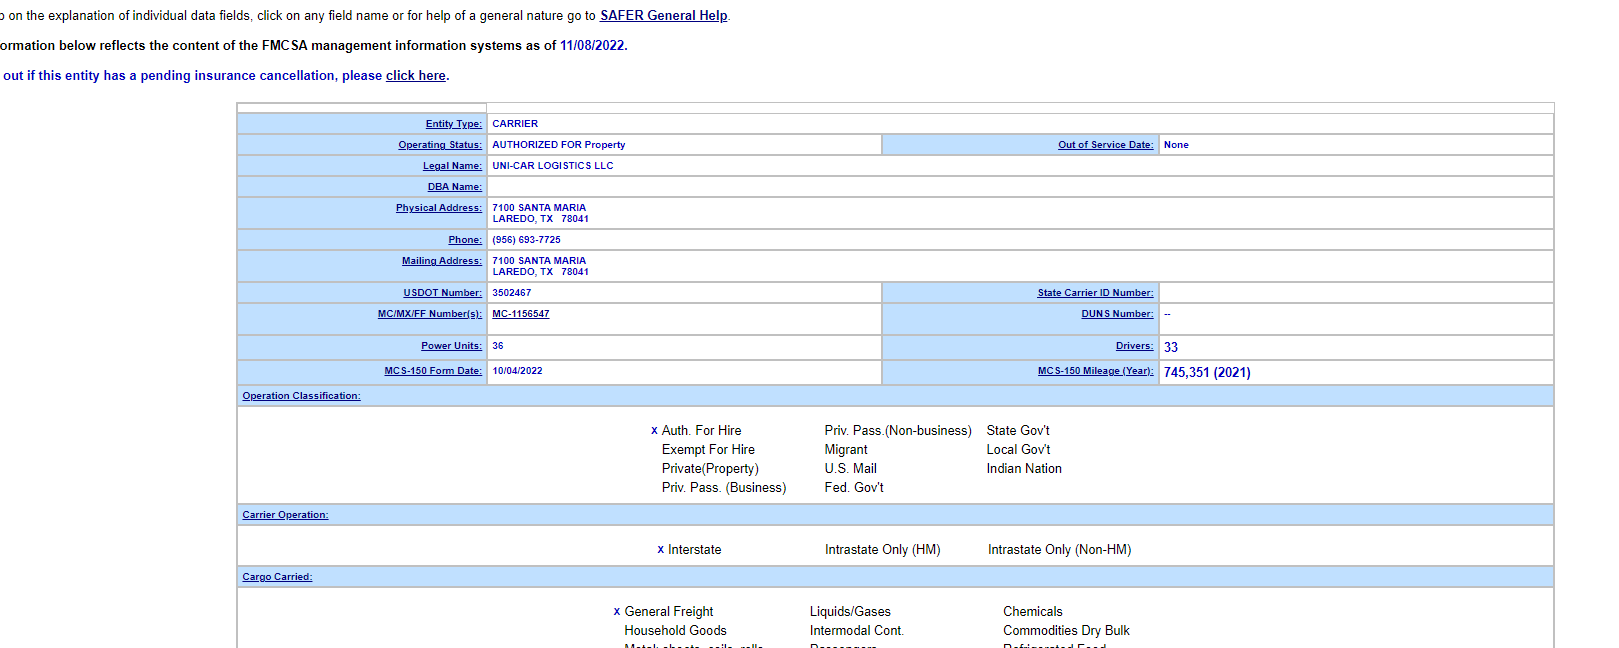The height and width of the screenshot is (648, 1619).
Task: Click the MCS-150 form date 10/04/2022
Action: [x=517, y=371]
